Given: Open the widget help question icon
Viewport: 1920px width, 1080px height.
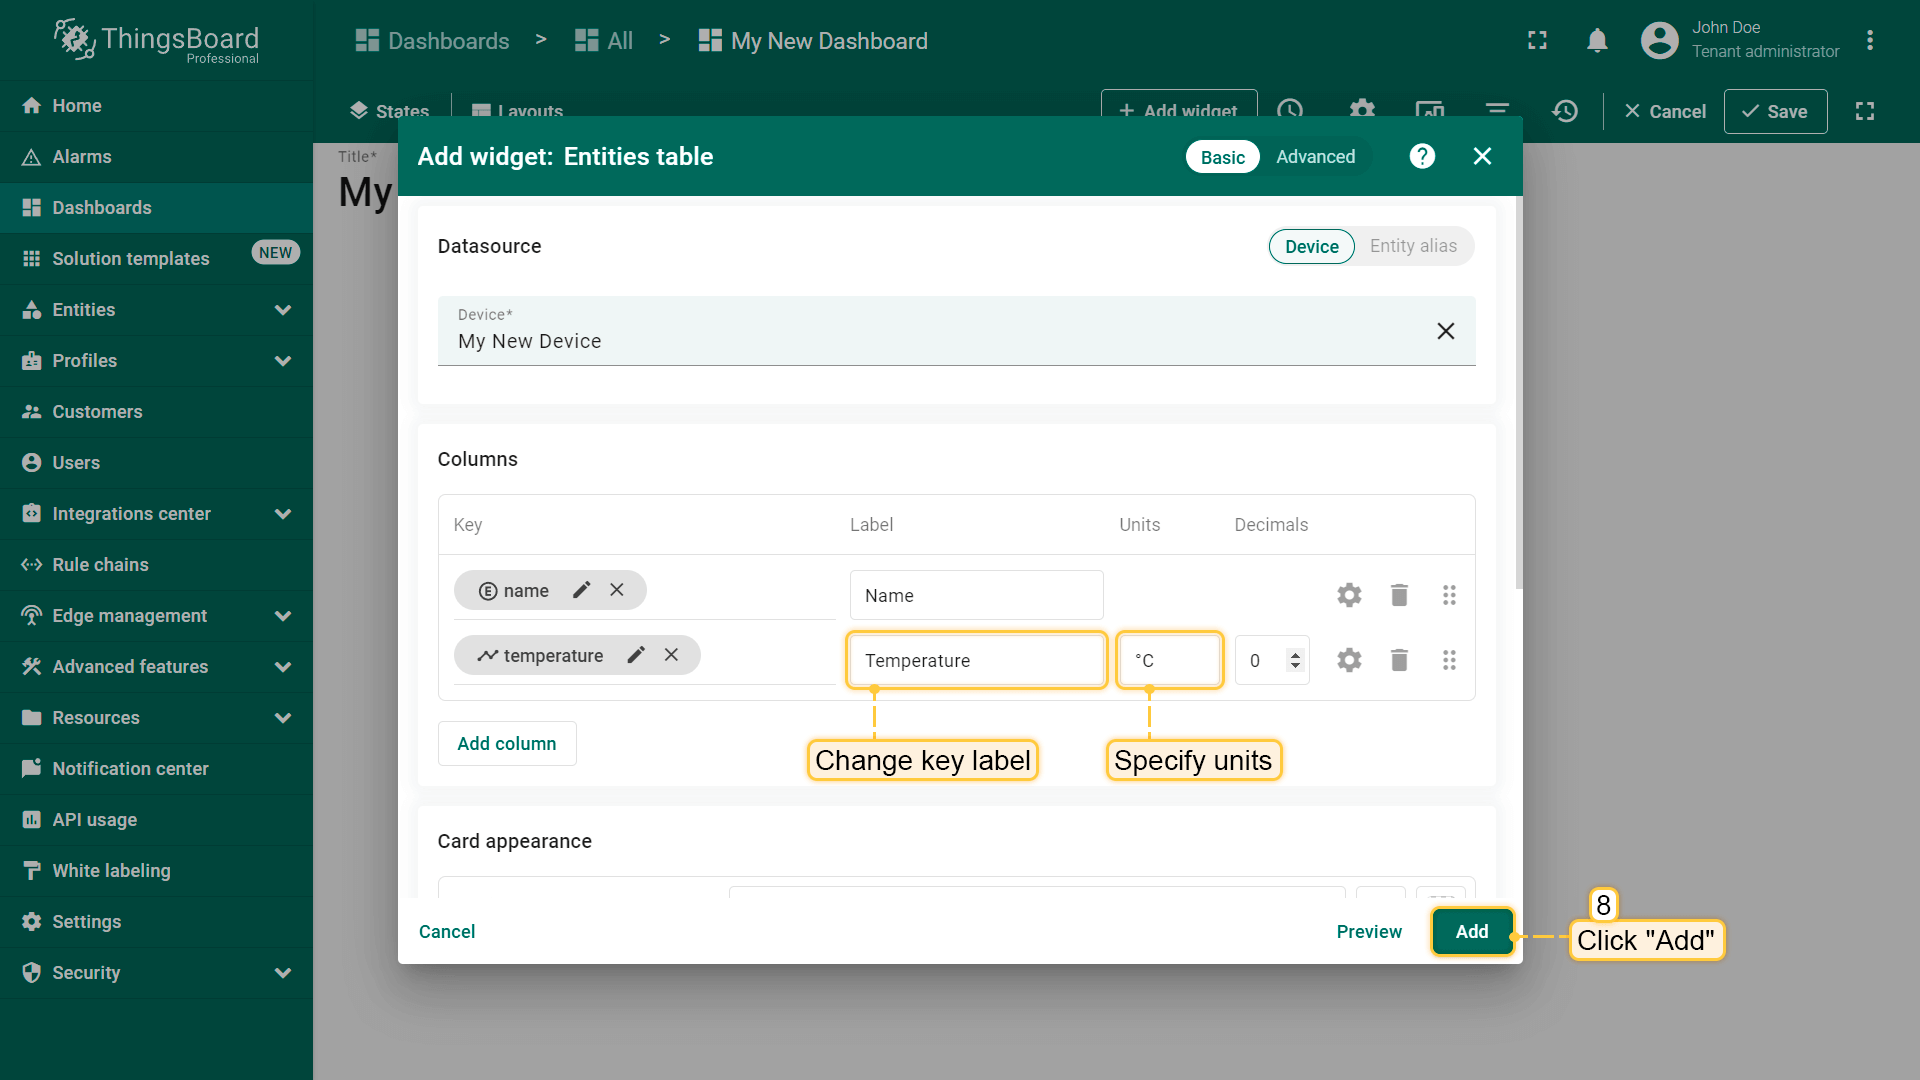Looking at the screenshot, I should pos(1422,156).
